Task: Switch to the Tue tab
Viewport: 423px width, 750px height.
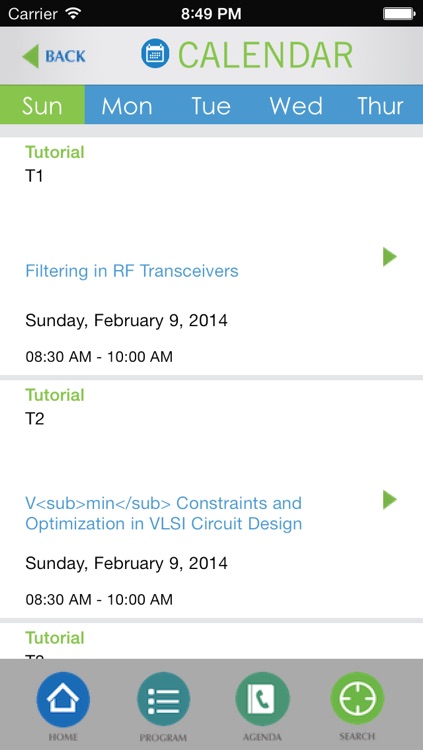Action: pos(211,105)
